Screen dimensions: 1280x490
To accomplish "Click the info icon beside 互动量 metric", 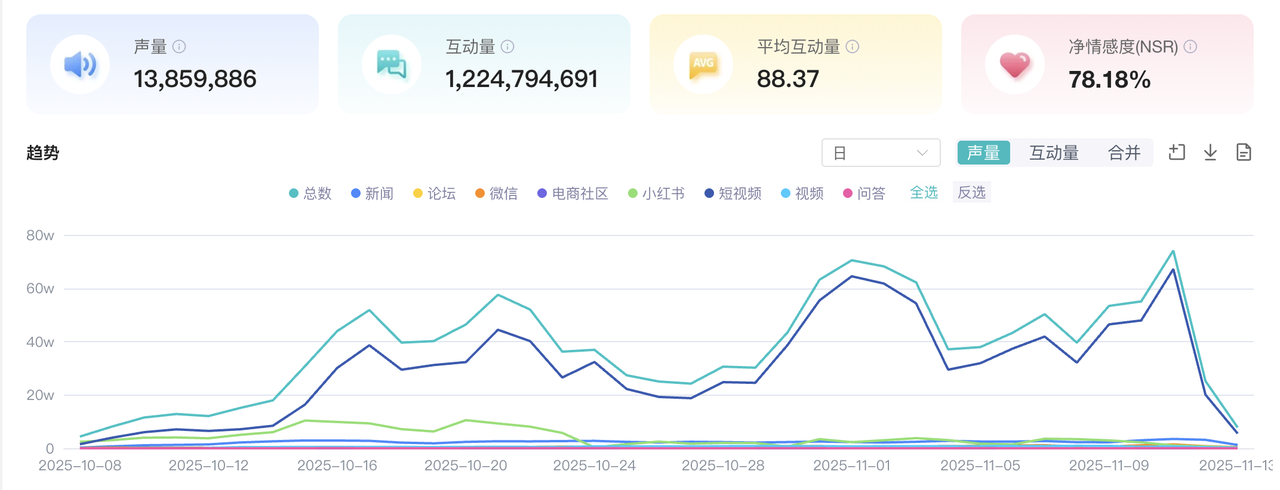I will [x=508, y=47].
